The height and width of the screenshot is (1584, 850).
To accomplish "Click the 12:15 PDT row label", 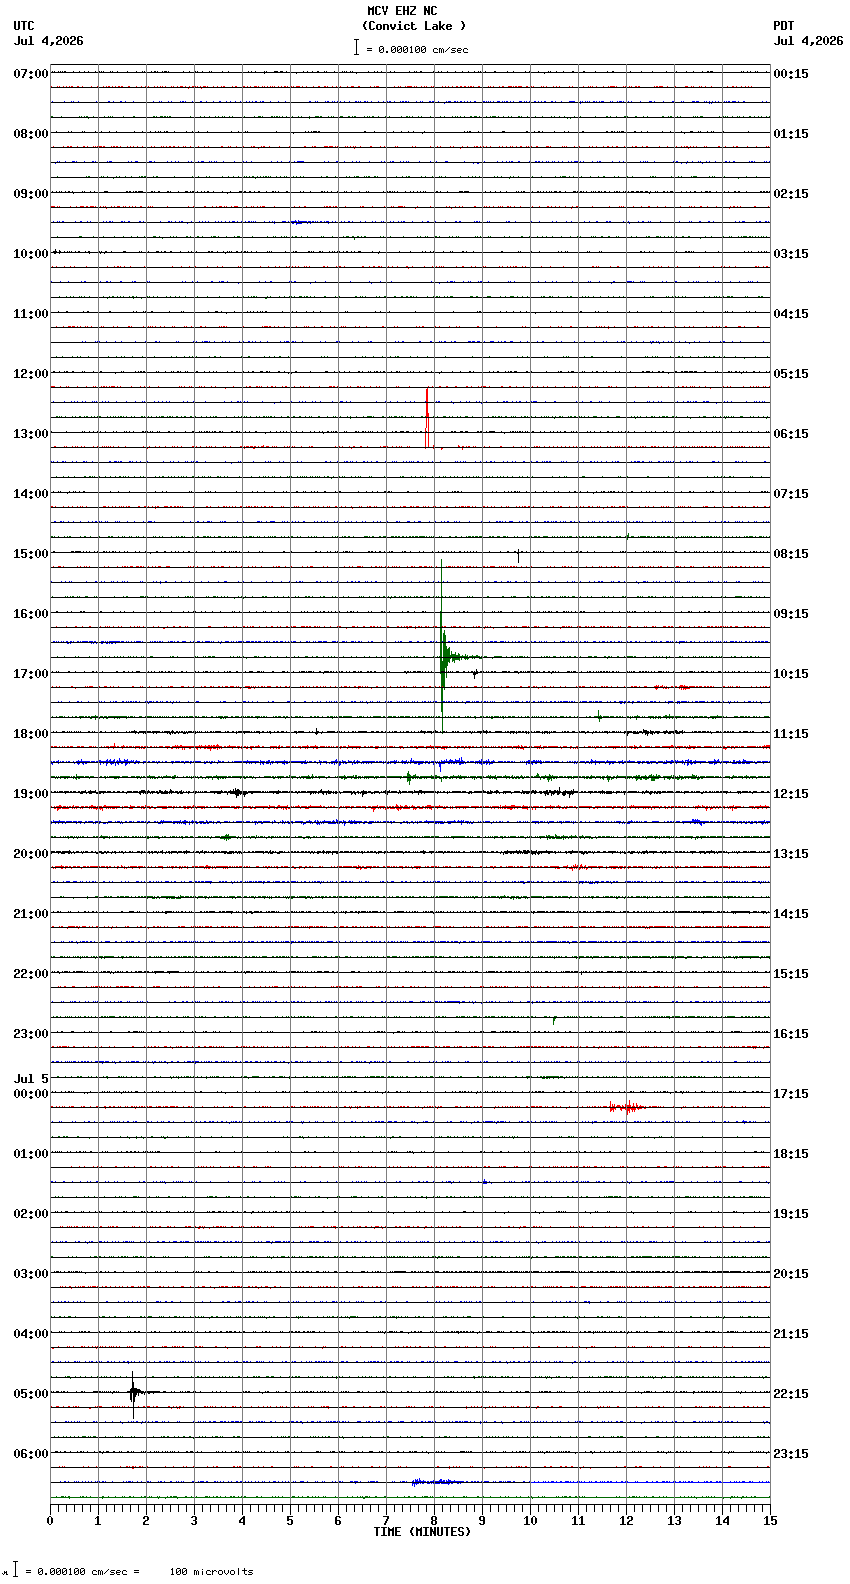I will coord(791,794).
